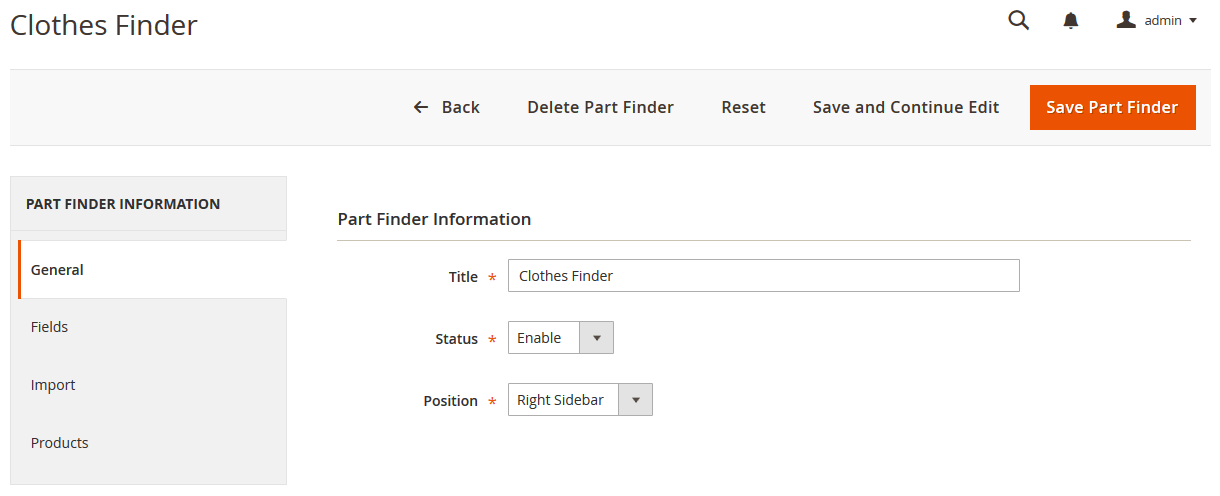Viewport: 1220px width, 496px height.
Task: Switch to the General tab
Action: [x=57, y=270]
